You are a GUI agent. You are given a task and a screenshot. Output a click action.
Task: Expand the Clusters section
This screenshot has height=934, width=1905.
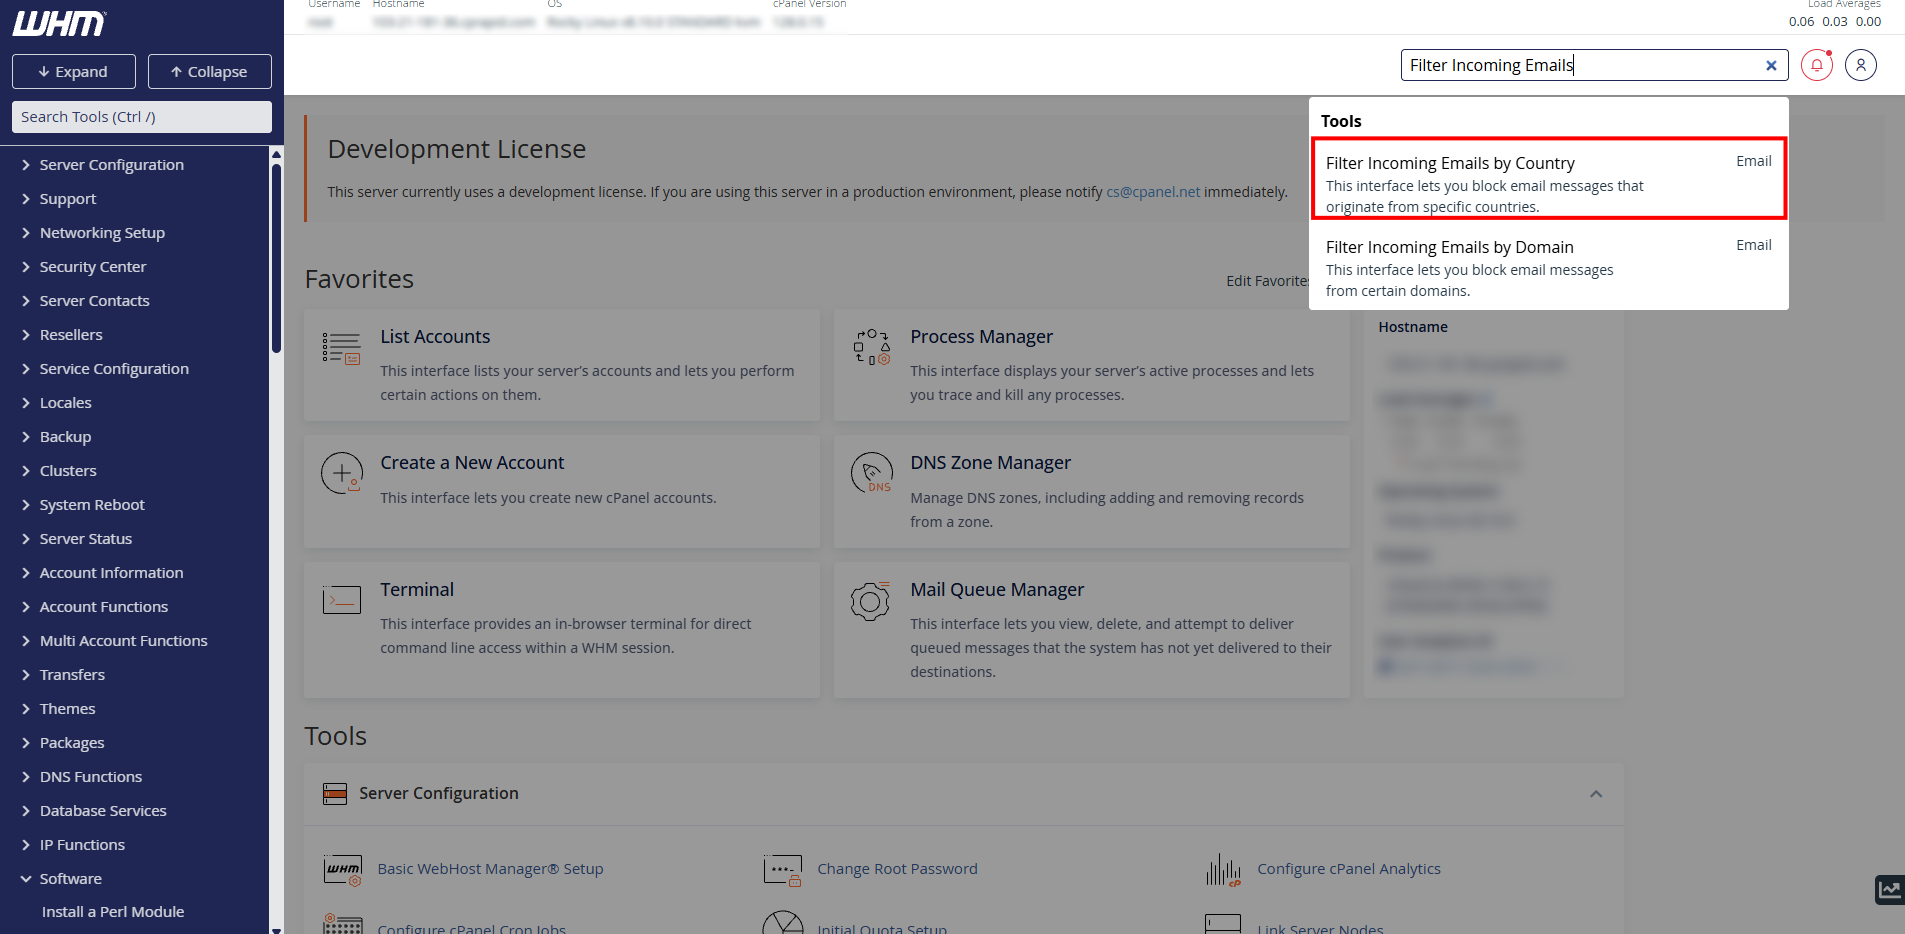(68, 471)
